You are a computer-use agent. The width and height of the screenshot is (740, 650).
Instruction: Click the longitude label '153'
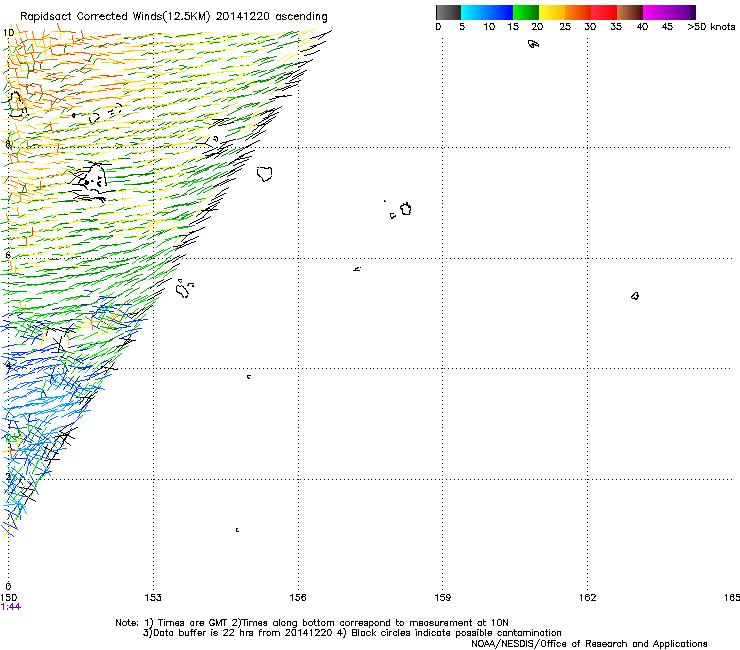[153, 598]
